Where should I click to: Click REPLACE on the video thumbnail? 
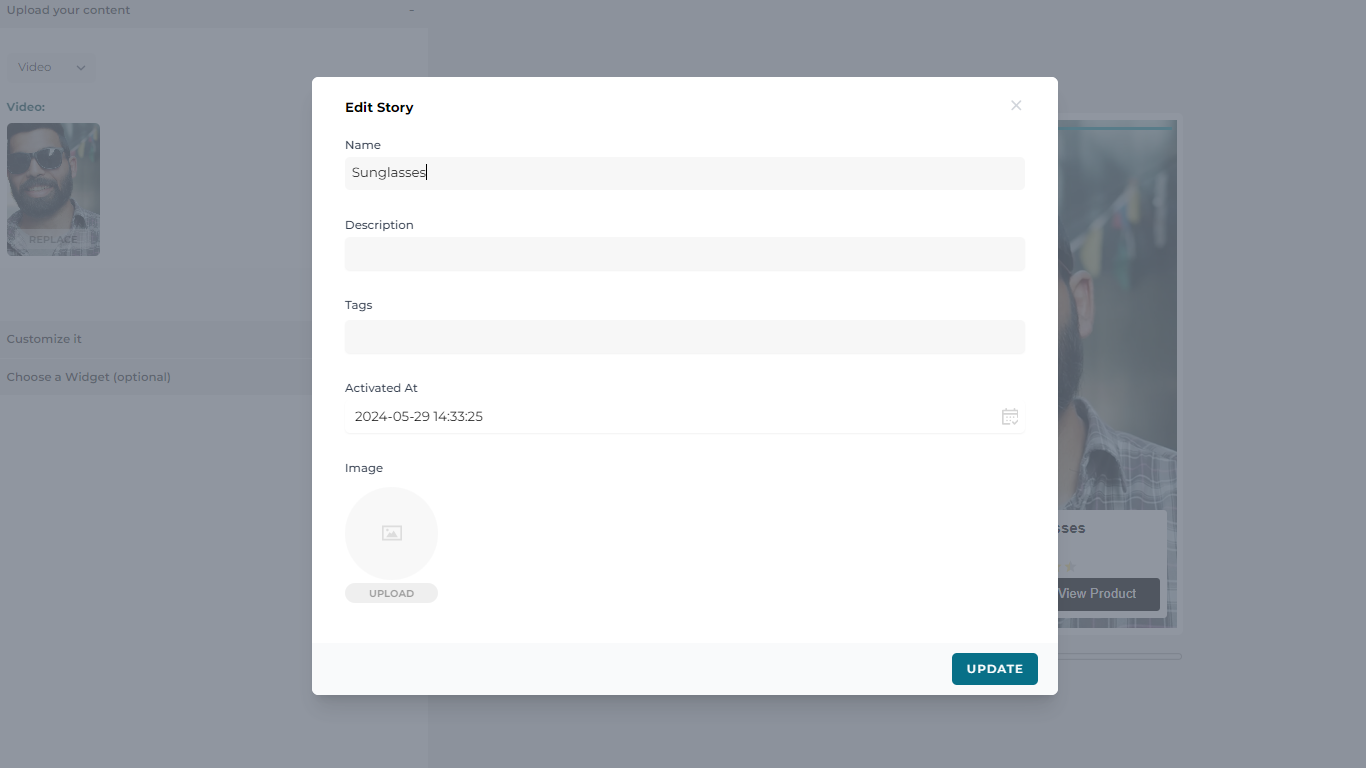tap(53, 239)
